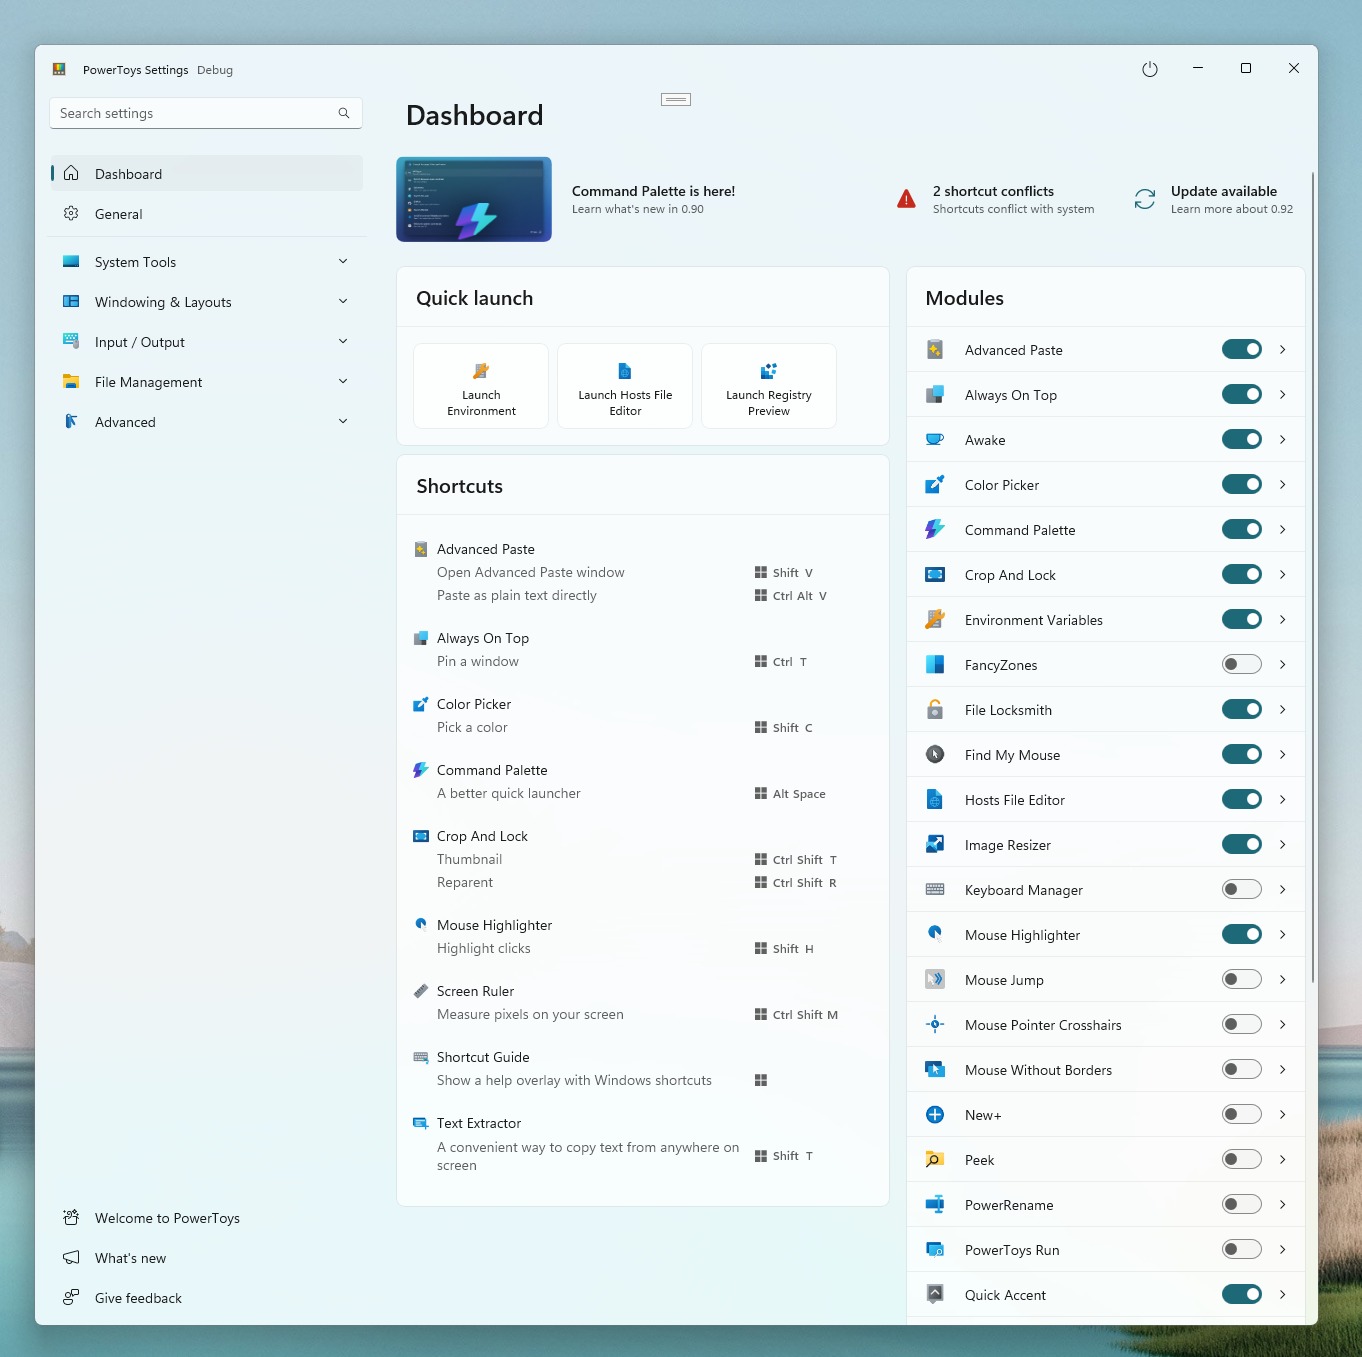Open the 2 shortcut conflicts warning
This screenshot has height=1357, width=1362.
tap(994, 199)
